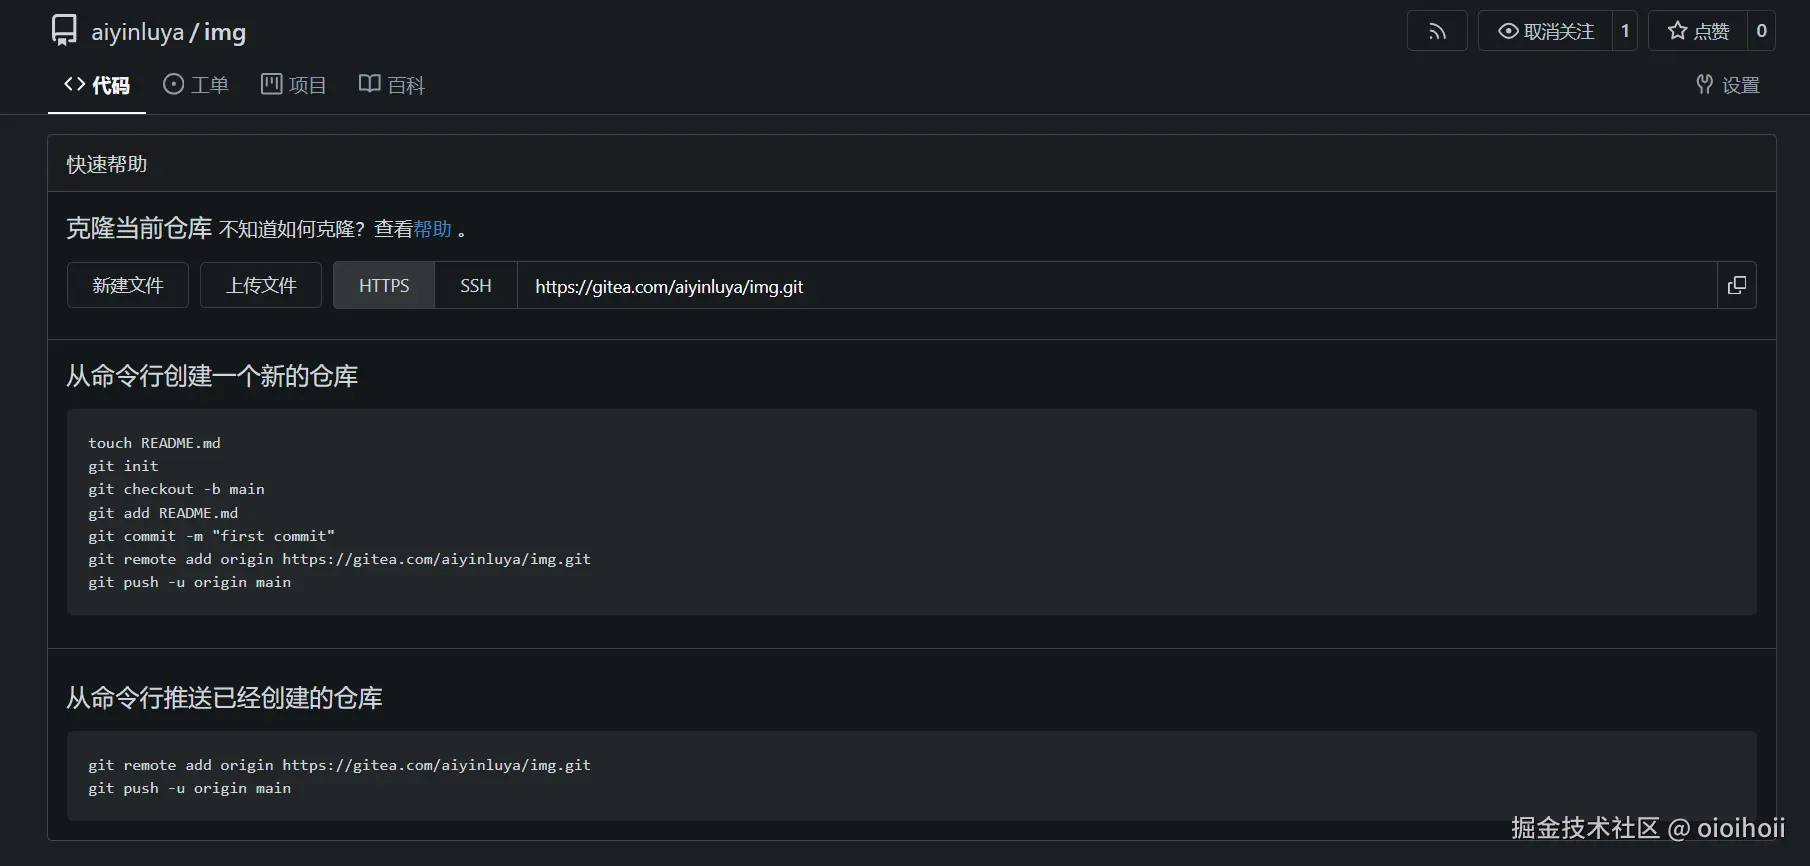Click the copy clone URL icon
The image size is (1810, 866).
pyautogui.click(x=1737, y=286)
